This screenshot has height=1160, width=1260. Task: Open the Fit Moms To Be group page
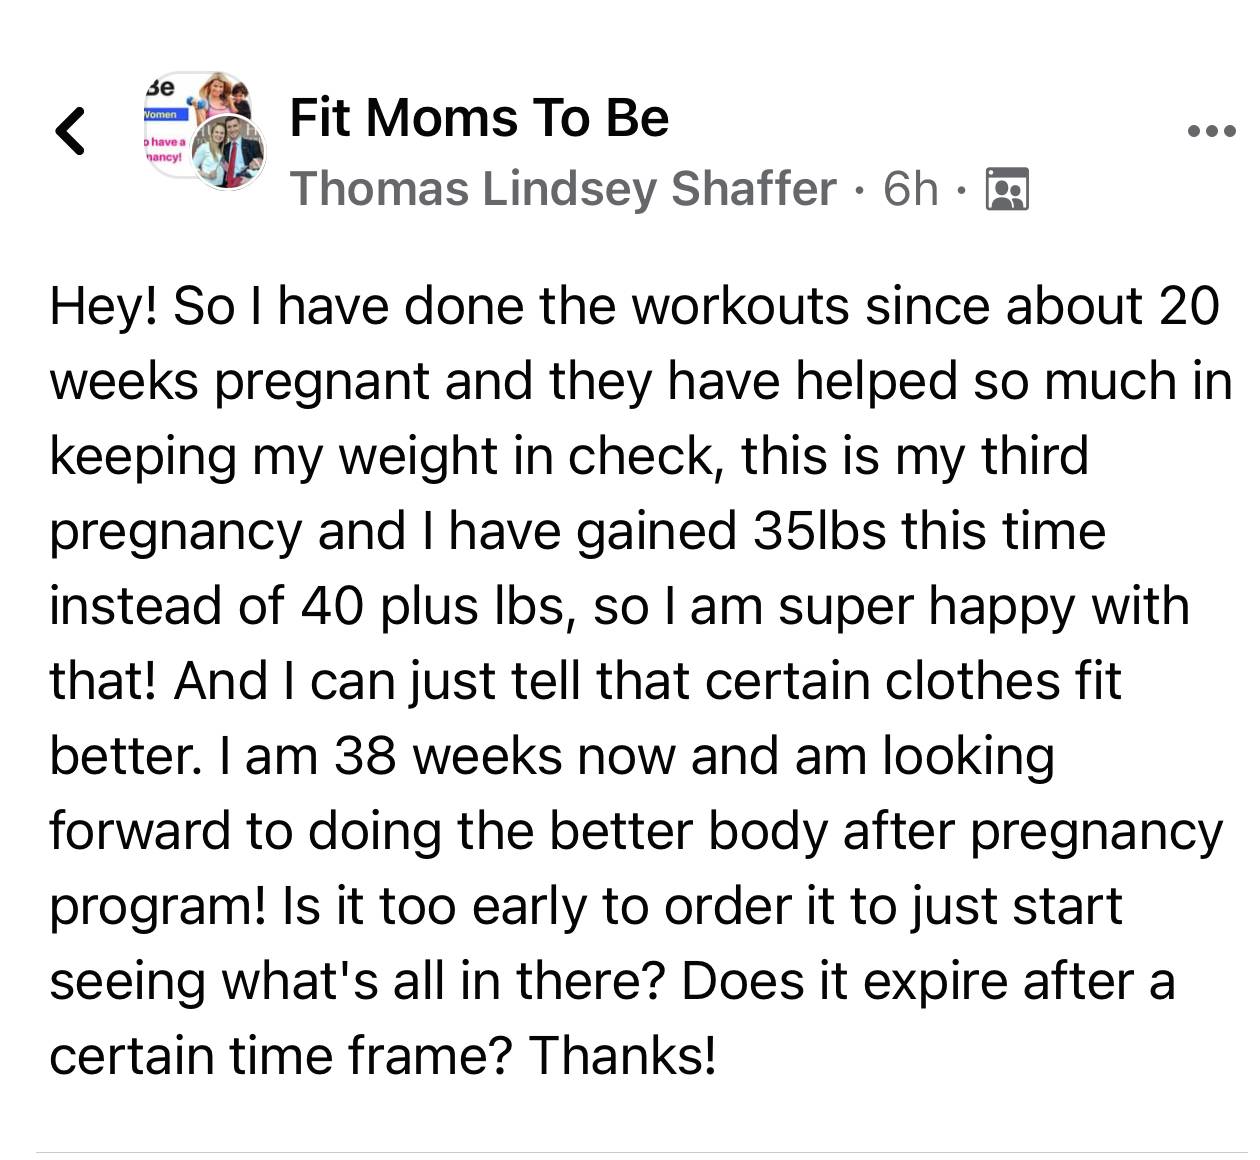coord(479,118)
